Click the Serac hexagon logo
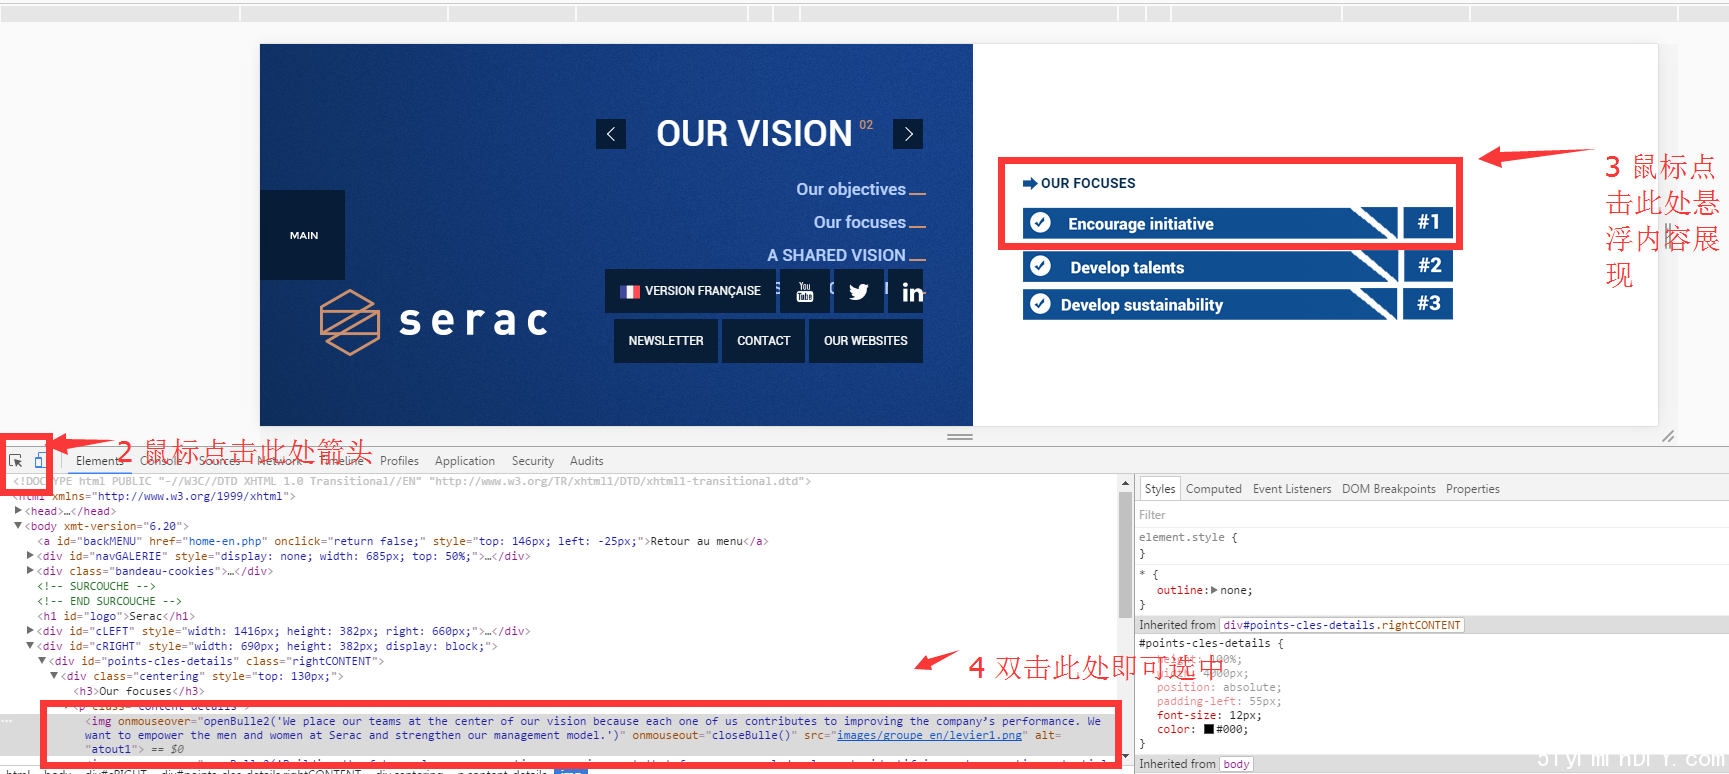The image size is (1729, 774). click(349, 322)
